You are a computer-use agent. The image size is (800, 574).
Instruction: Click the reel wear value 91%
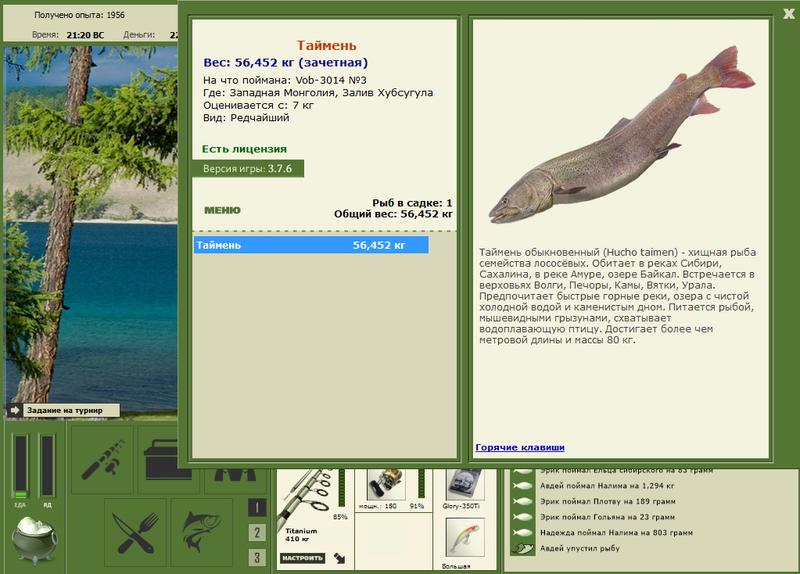click(417, 506)
